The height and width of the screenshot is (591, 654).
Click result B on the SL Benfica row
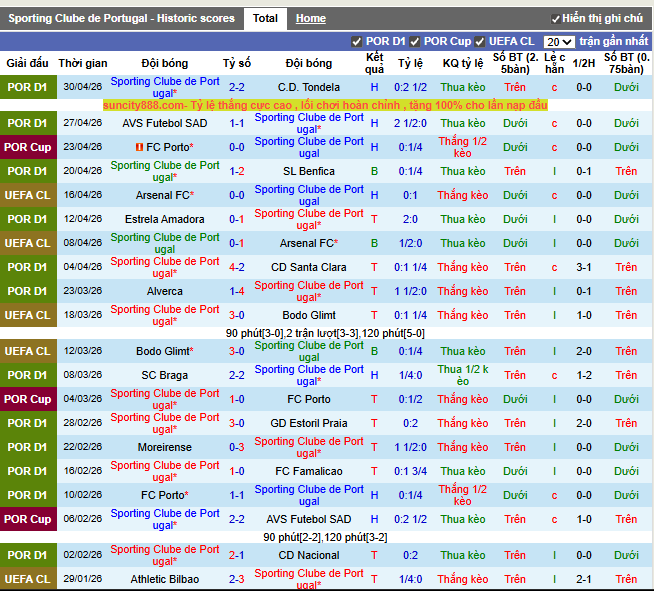coord(374,171)
